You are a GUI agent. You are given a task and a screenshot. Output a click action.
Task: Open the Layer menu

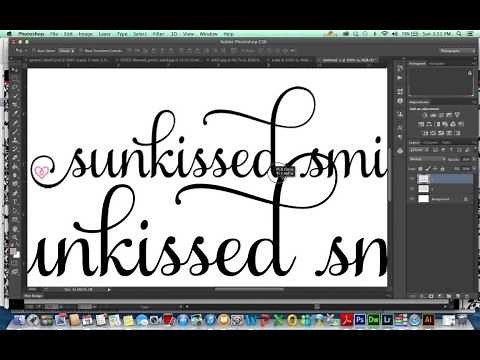[105, 34]
